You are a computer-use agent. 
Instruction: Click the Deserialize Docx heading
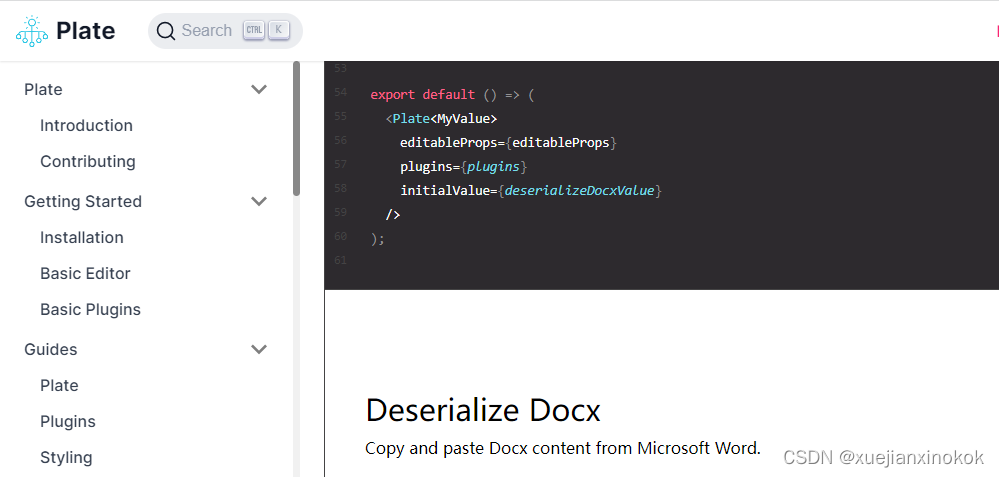click(x=483, y=410)
